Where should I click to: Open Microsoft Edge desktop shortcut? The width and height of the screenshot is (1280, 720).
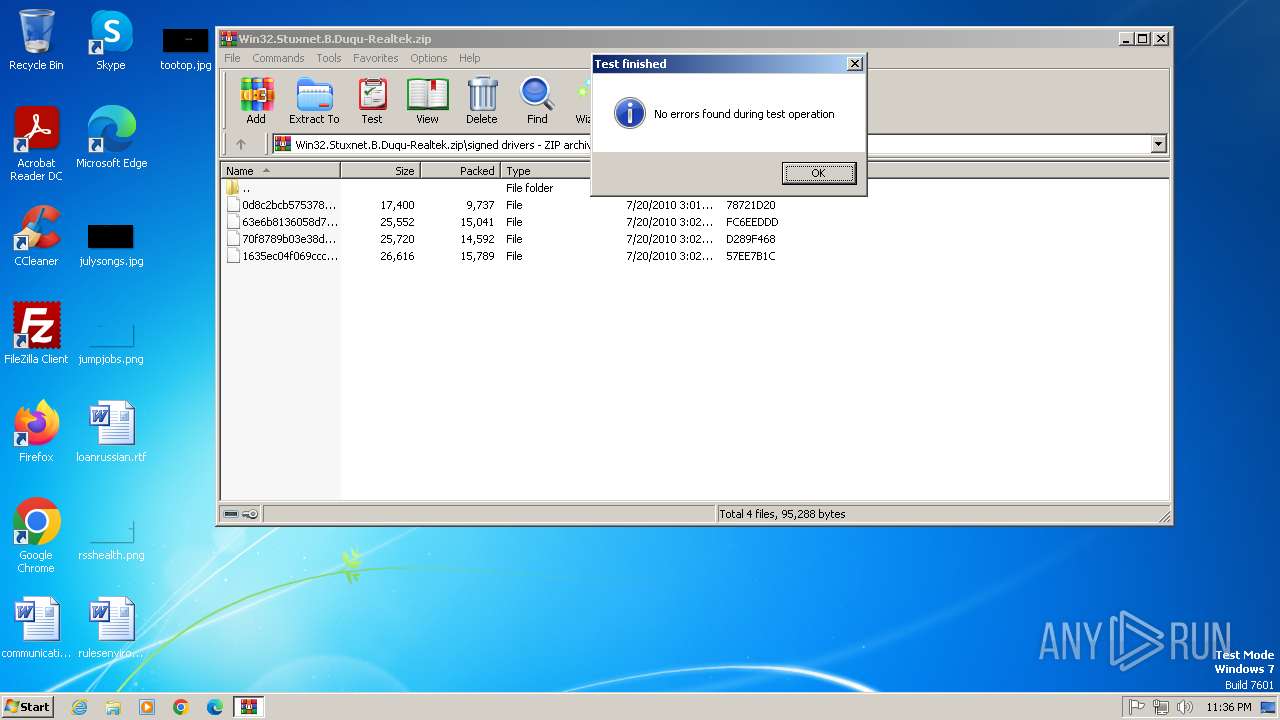tap(111, 138)
